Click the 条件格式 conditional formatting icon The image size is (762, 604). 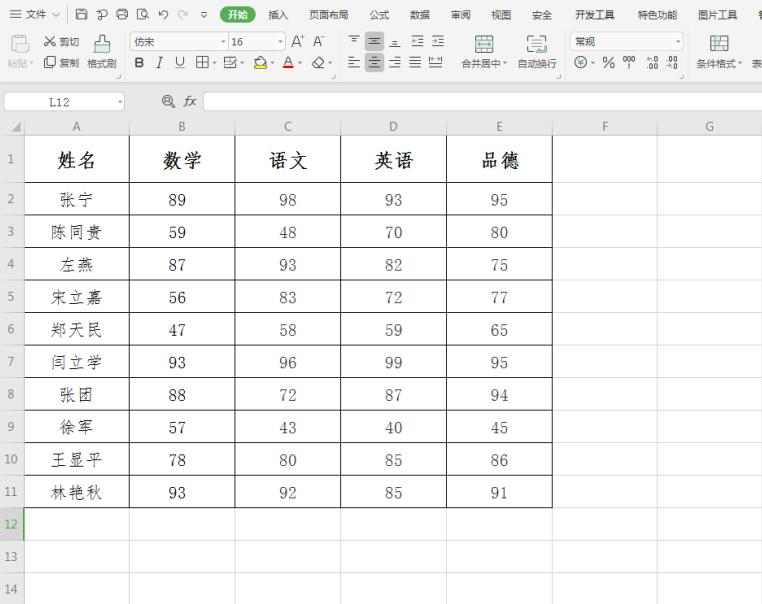(719, 44)
